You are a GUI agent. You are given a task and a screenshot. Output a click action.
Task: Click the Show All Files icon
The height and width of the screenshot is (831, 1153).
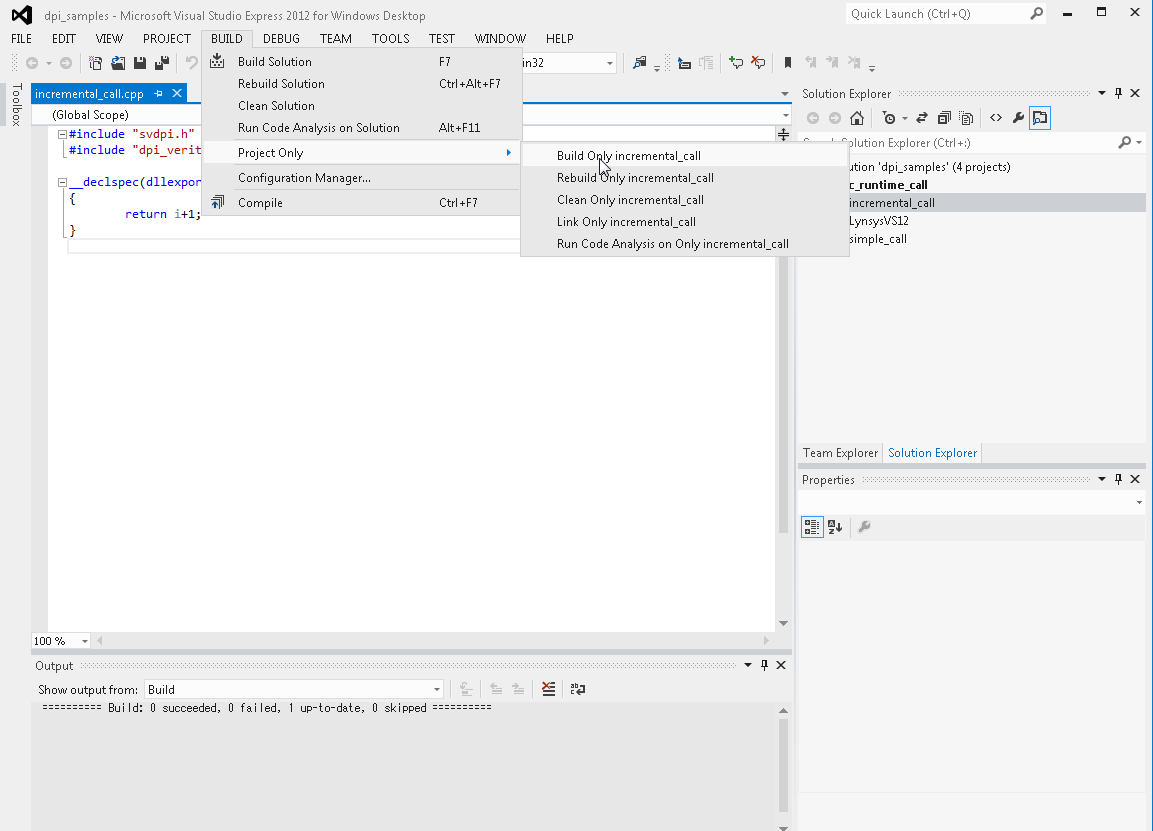(966, 118)
